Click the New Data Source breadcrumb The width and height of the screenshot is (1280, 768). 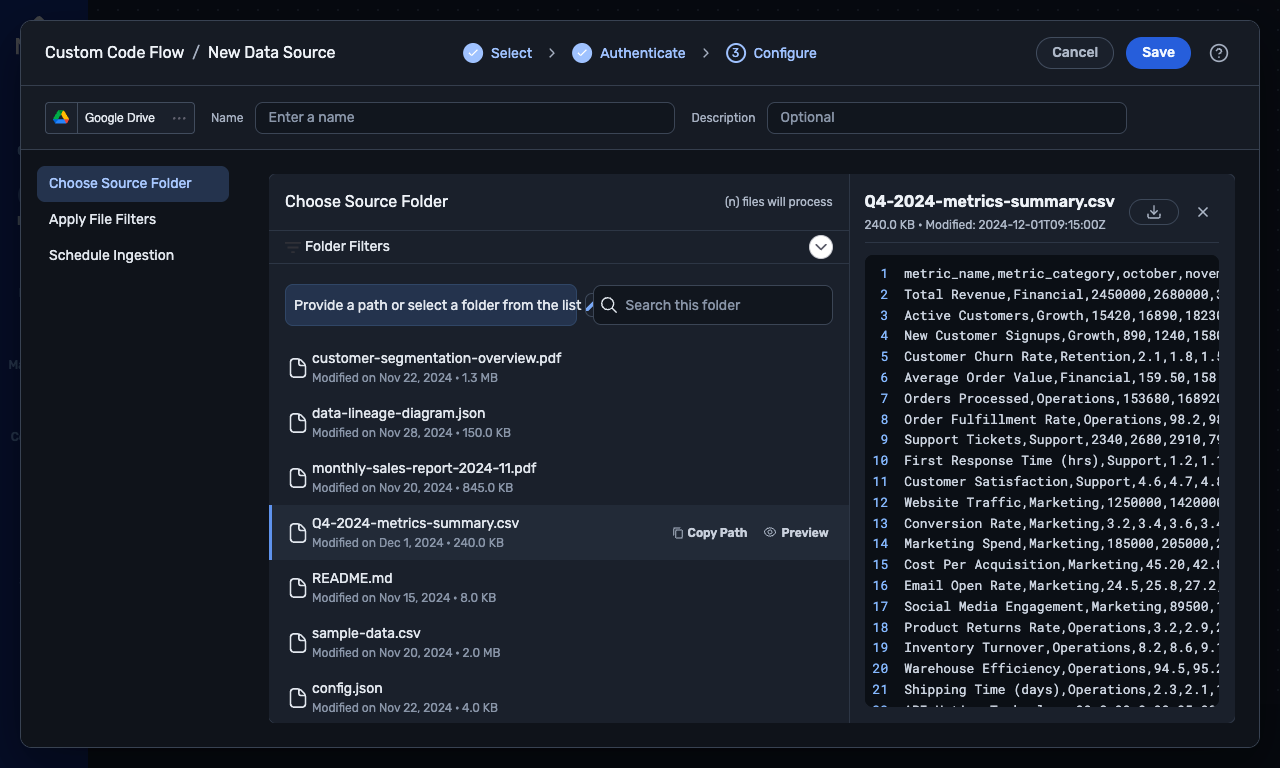pos(272,53)
